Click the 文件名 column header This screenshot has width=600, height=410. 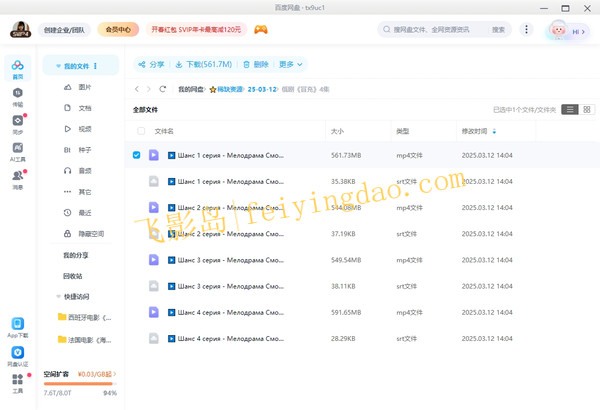click(x=164, y=131)
